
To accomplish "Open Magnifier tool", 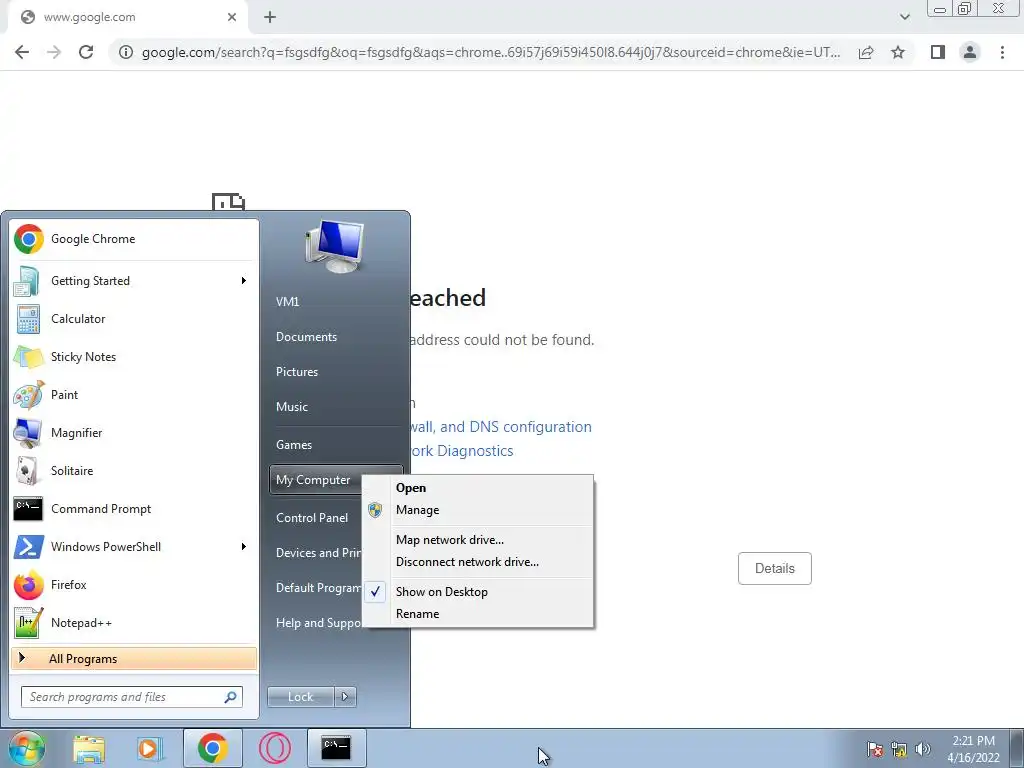I will (x=134, y=432).
